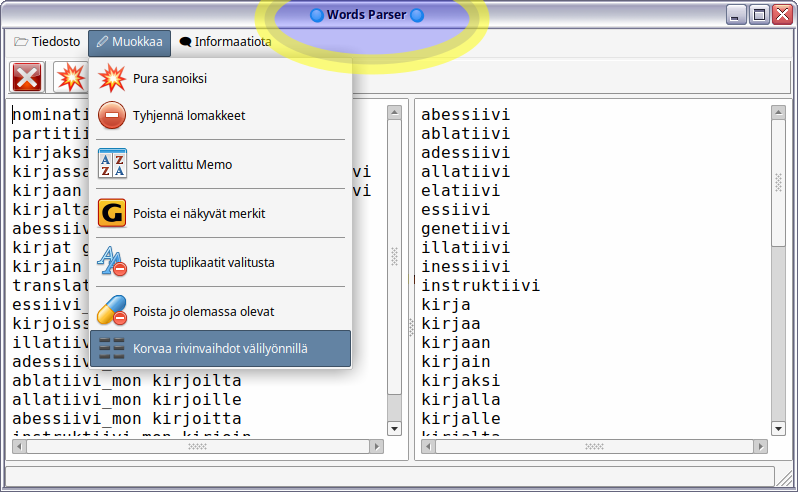Minimize the Words Parser window
This screenshot has height=492, width=798.
(x=736, y=15)
